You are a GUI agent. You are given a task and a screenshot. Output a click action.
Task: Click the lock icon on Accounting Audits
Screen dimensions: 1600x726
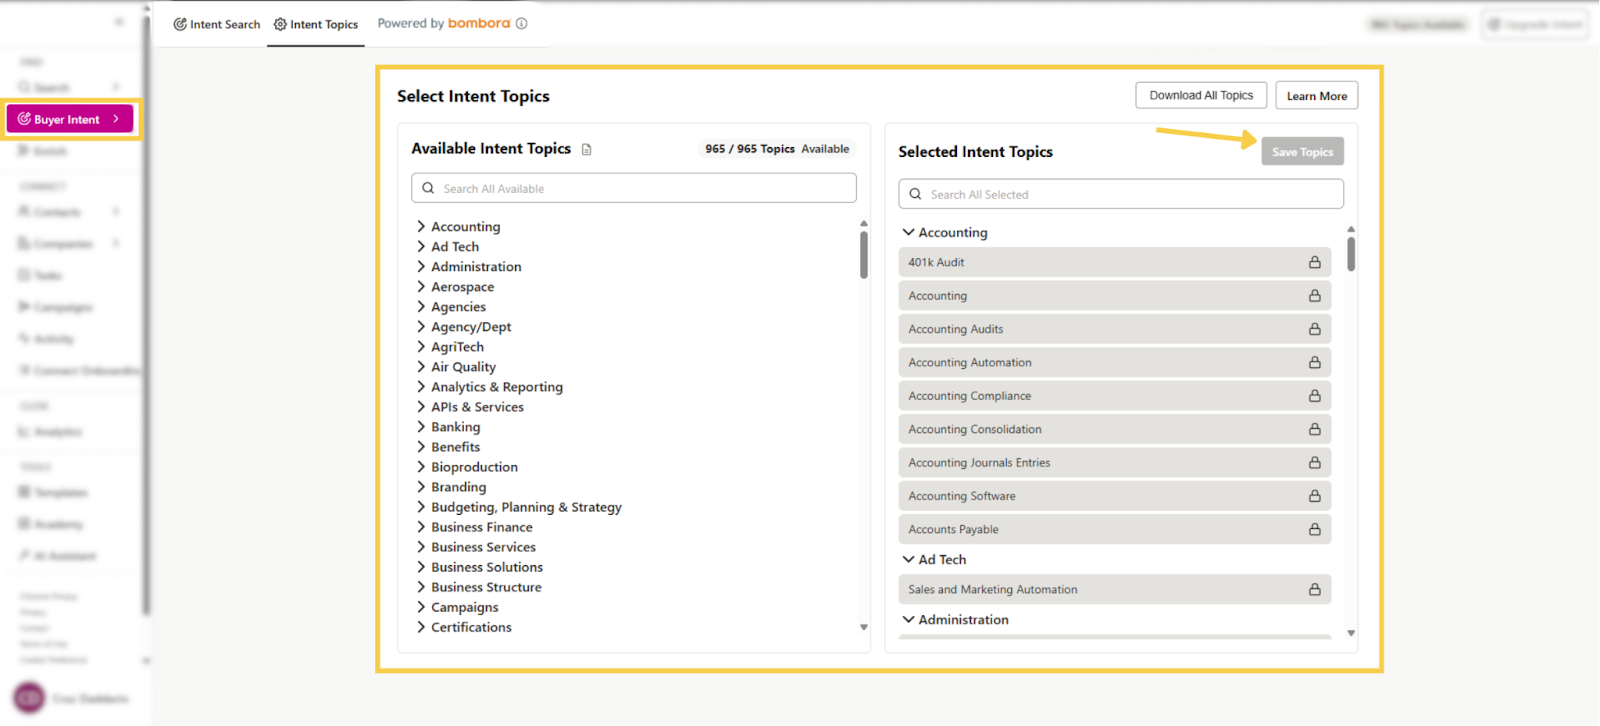1315,329
